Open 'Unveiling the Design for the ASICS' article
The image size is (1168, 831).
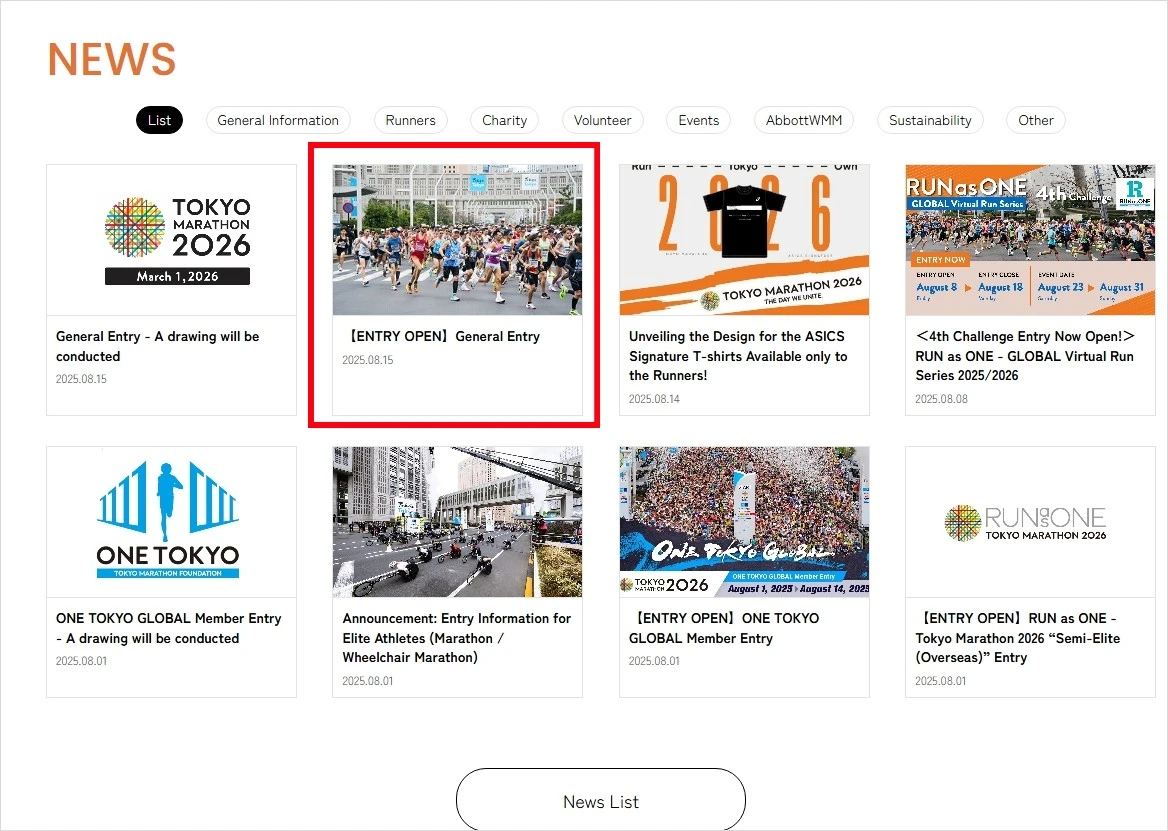click(x=738, y=356)
